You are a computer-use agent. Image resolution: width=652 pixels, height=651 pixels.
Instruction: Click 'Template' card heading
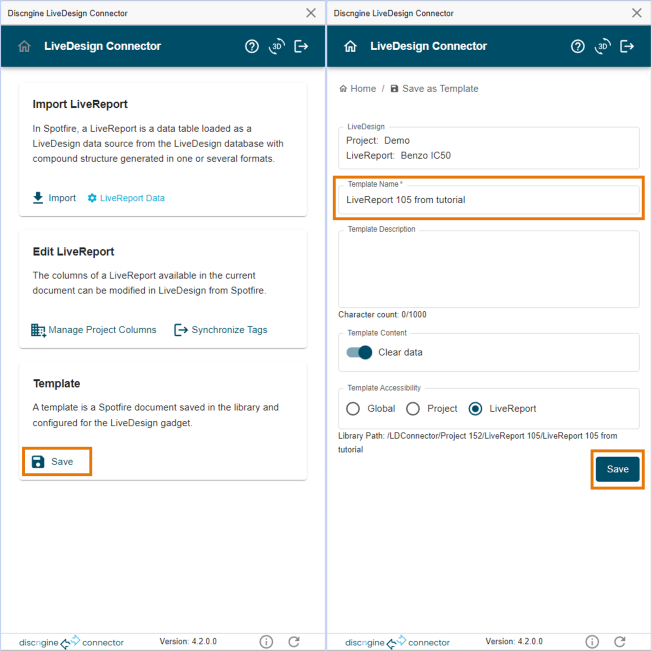[57, 384]
